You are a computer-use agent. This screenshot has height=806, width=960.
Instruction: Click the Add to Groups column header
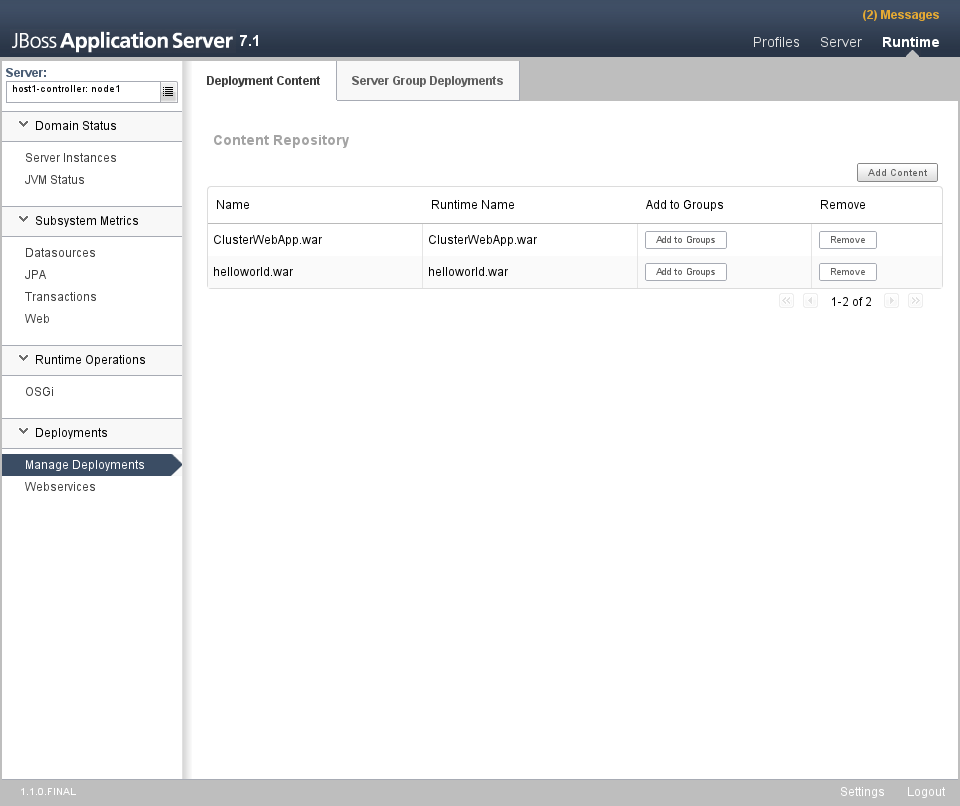tap(684, 205)
